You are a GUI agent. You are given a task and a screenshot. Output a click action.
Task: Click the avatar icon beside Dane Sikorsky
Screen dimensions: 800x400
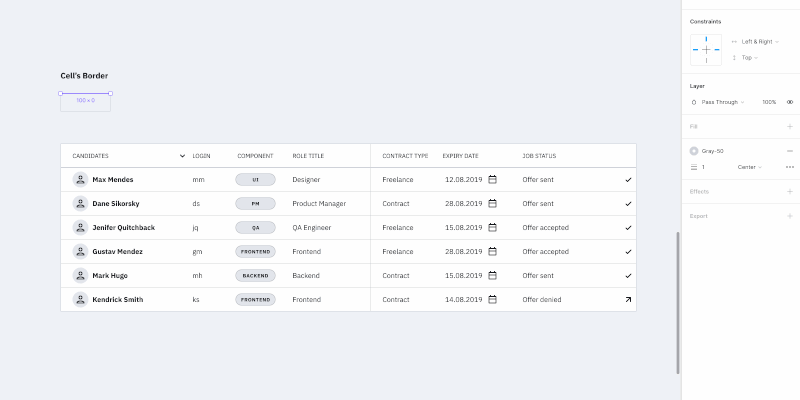click(x=80, y=203)
